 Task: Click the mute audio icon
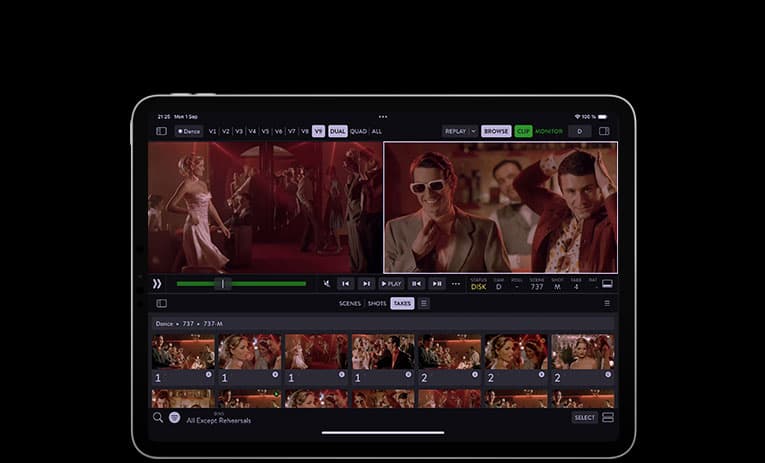[325, 284]
